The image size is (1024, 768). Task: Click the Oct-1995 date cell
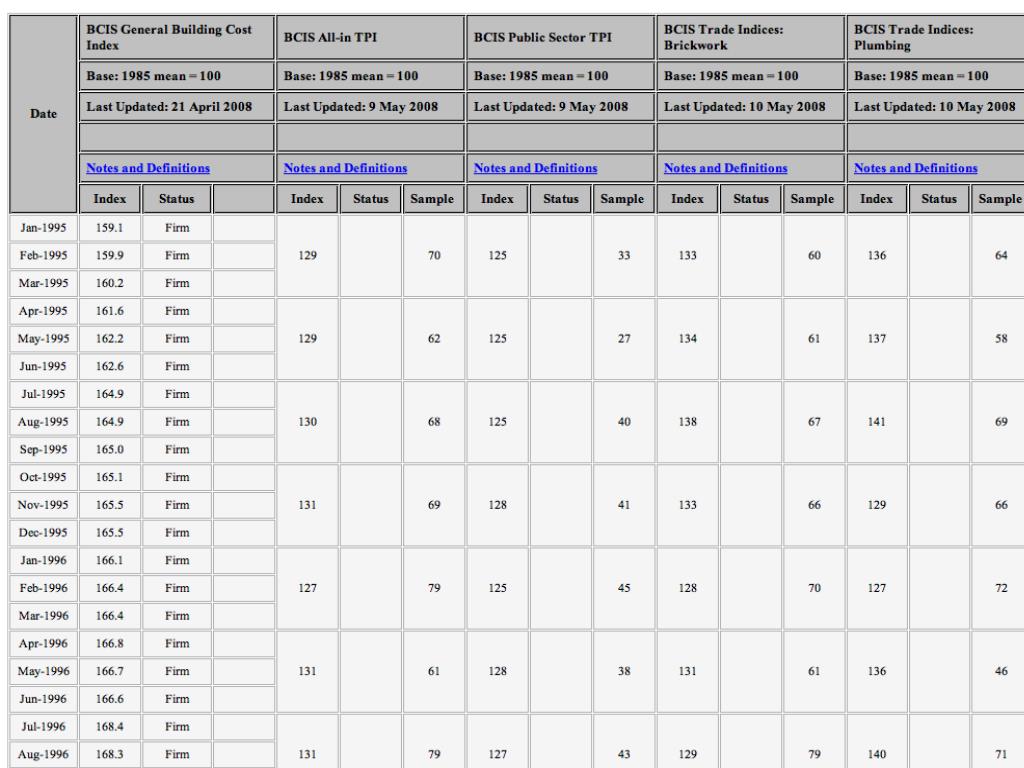pos(43,477)
